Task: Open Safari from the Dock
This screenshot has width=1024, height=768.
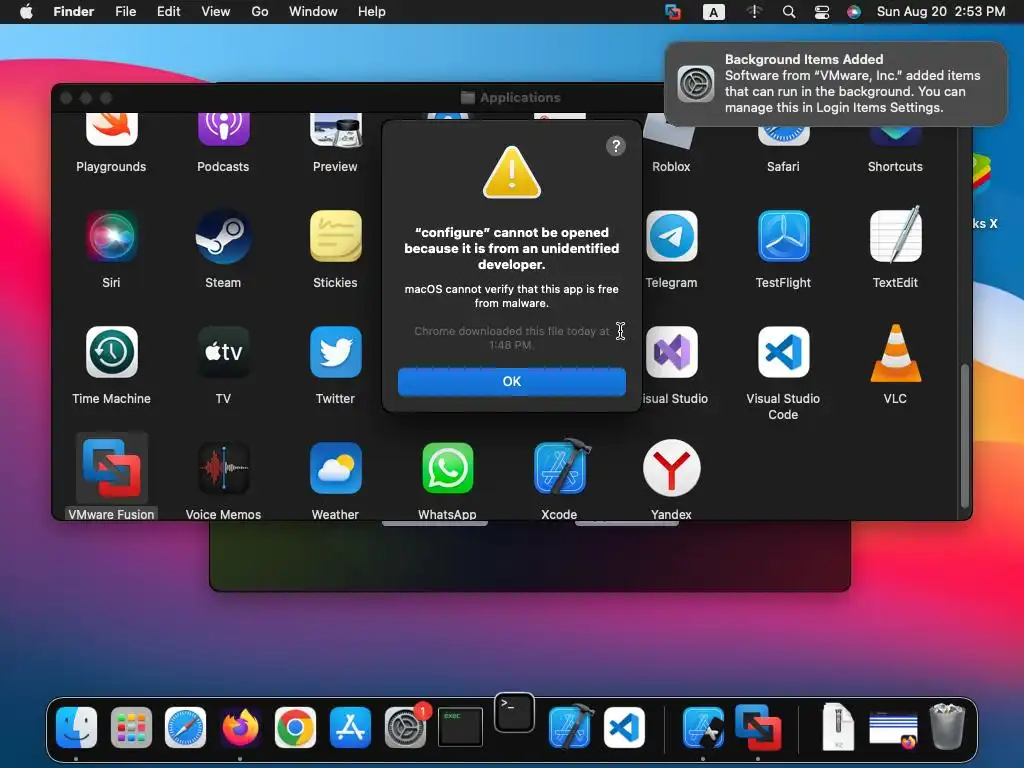Action: point(185,727)
